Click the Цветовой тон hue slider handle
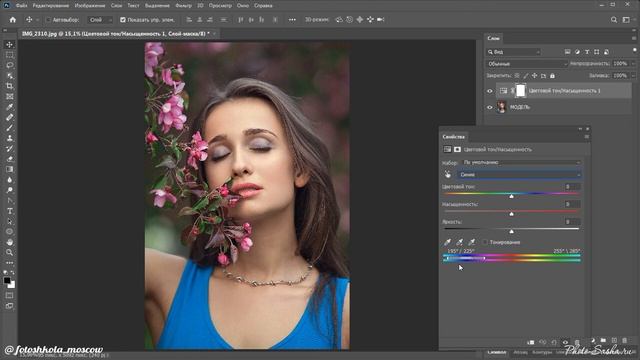The image size is (640, 360). [x=511, y=197]
